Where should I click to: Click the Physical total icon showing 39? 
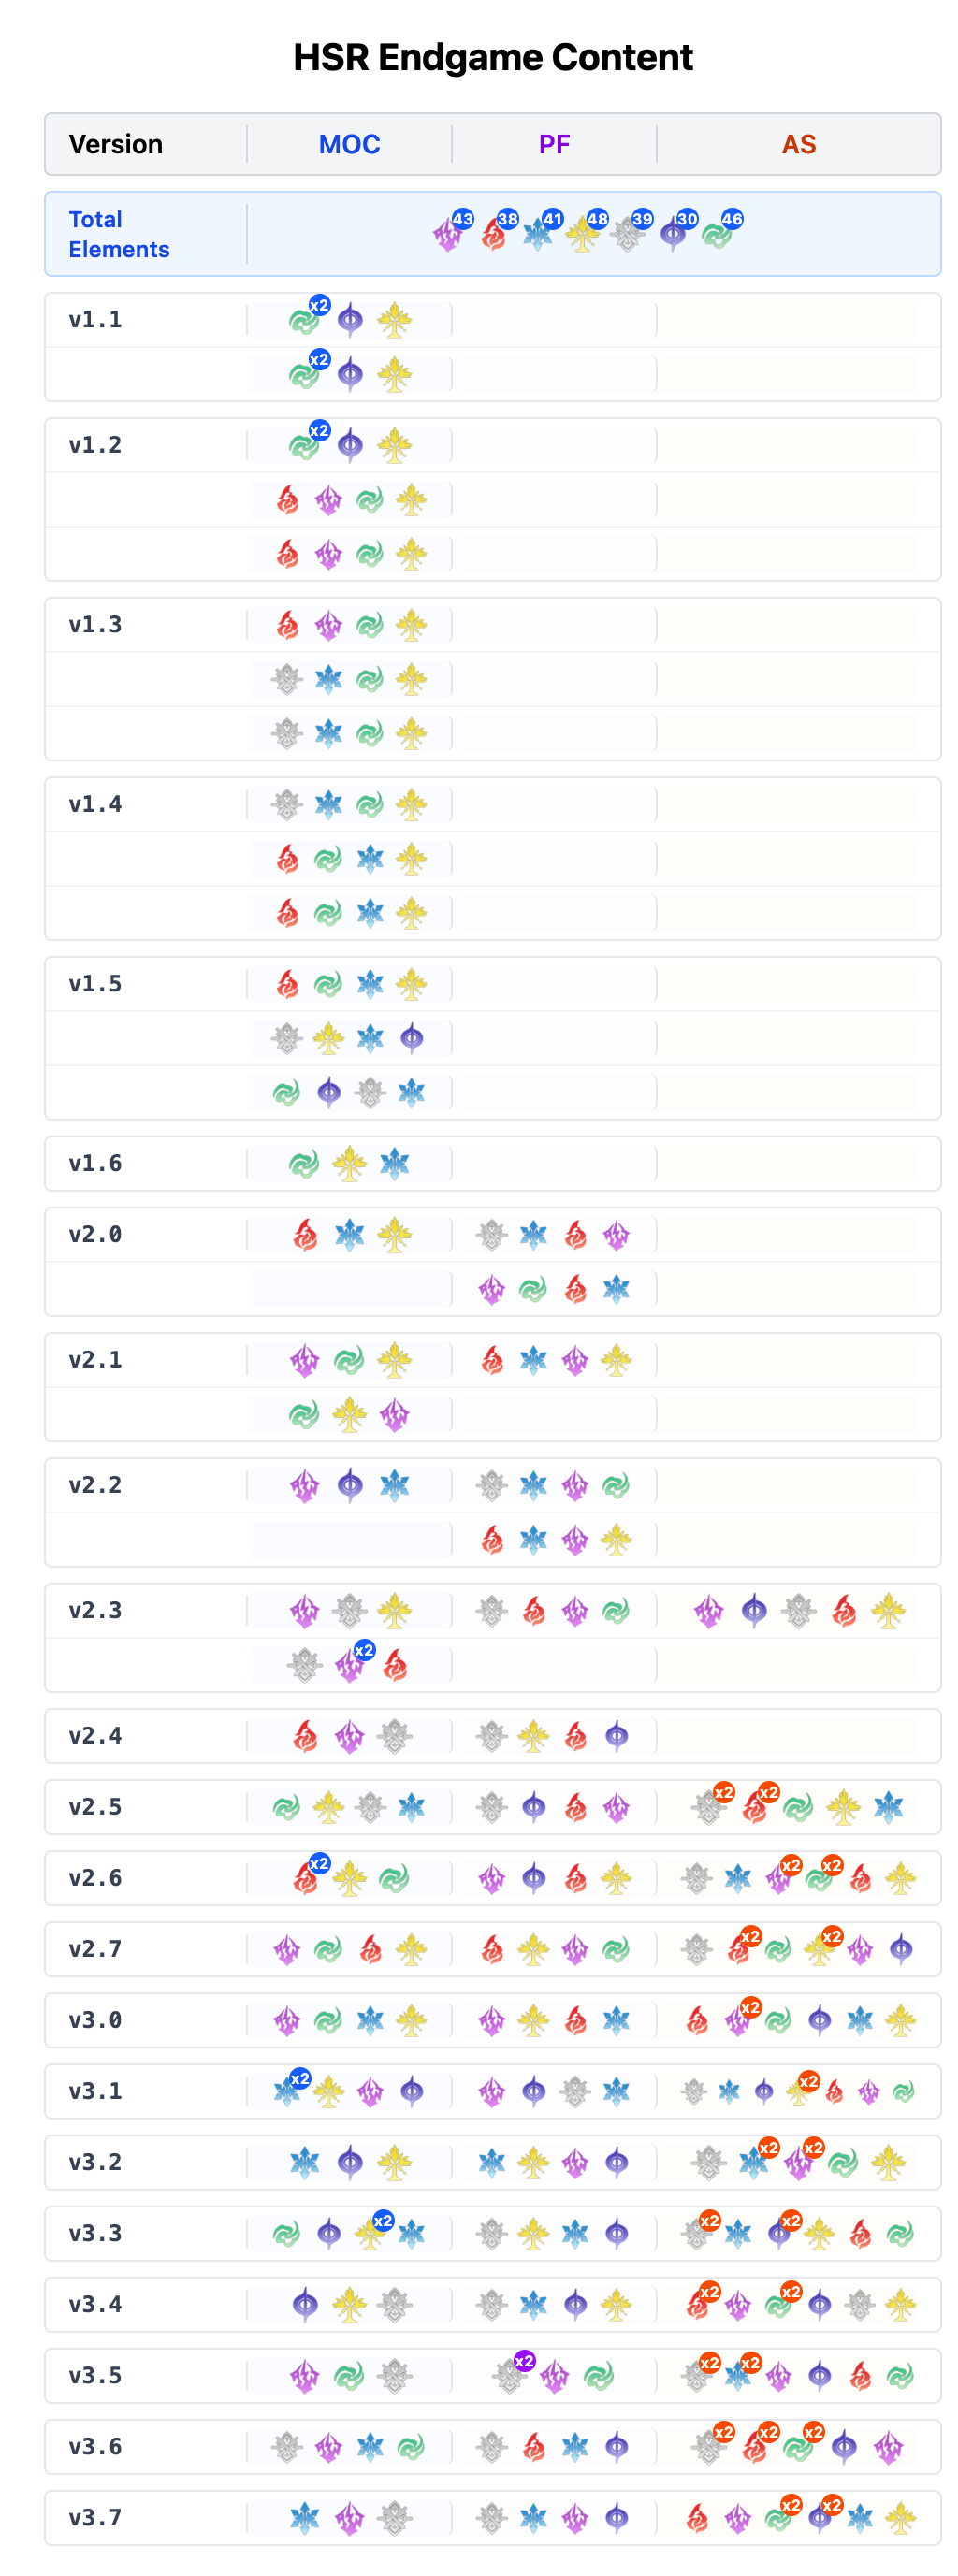tap(627, 235)
